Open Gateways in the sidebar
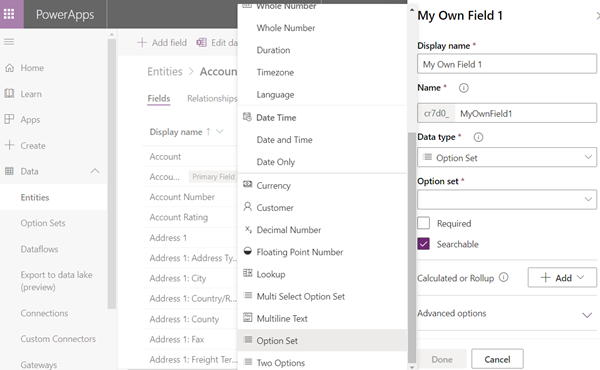 coord(39,365)
